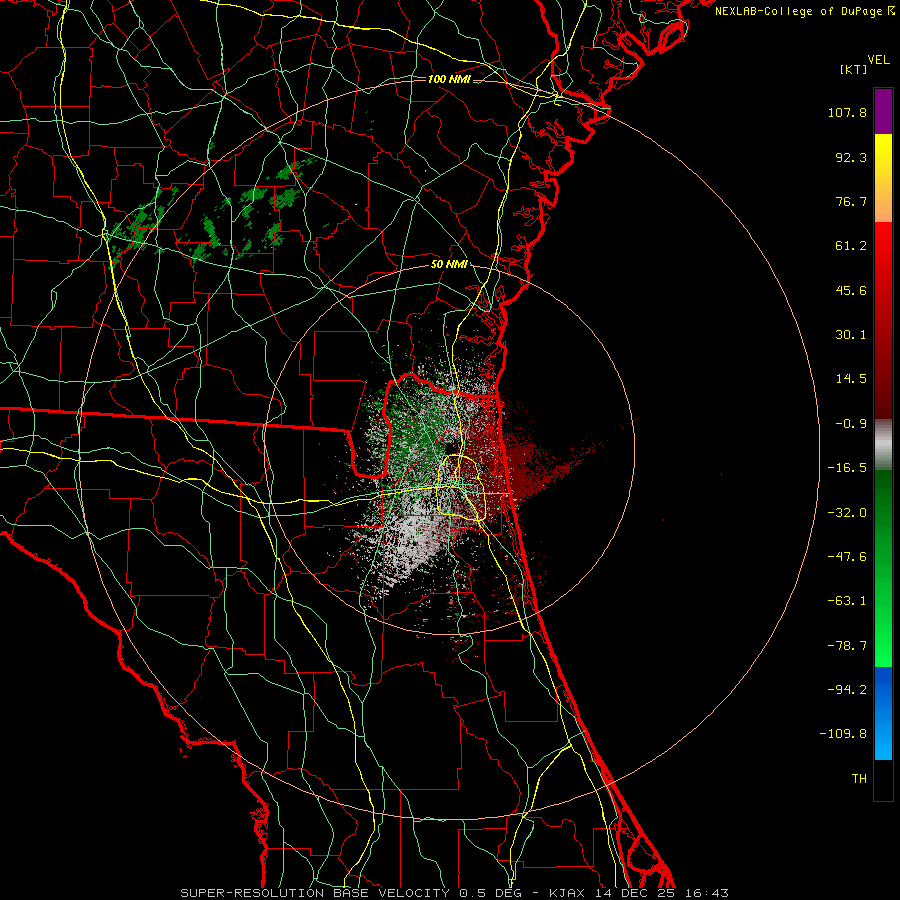Click the 45.6 velocity scale value
This screenshot has width=900, height=900.
click(851, 290)
